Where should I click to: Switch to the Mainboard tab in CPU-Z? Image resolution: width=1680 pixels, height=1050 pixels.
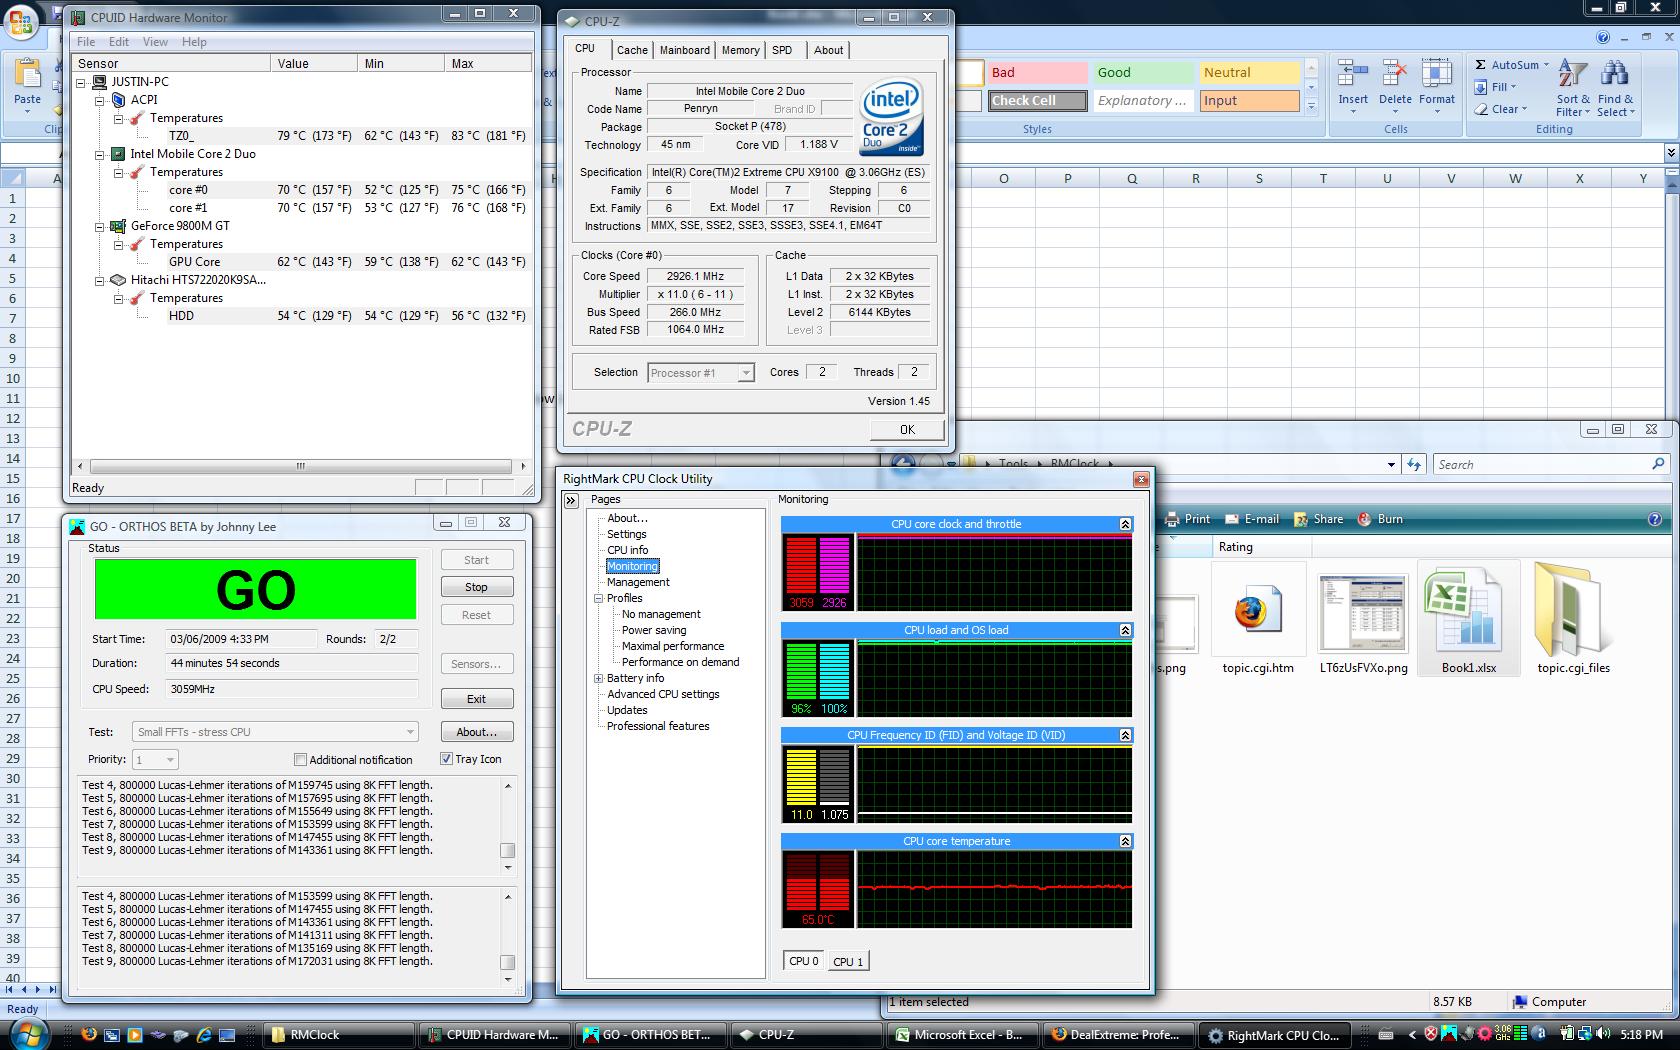click(x=685, y=50)
